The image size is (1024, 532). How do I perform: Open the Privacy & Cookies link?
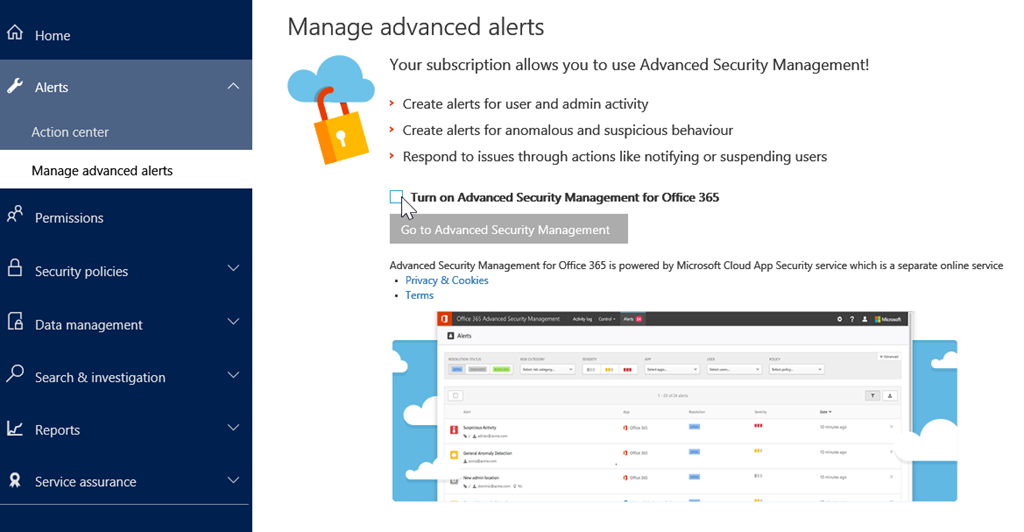pos(446,280)
